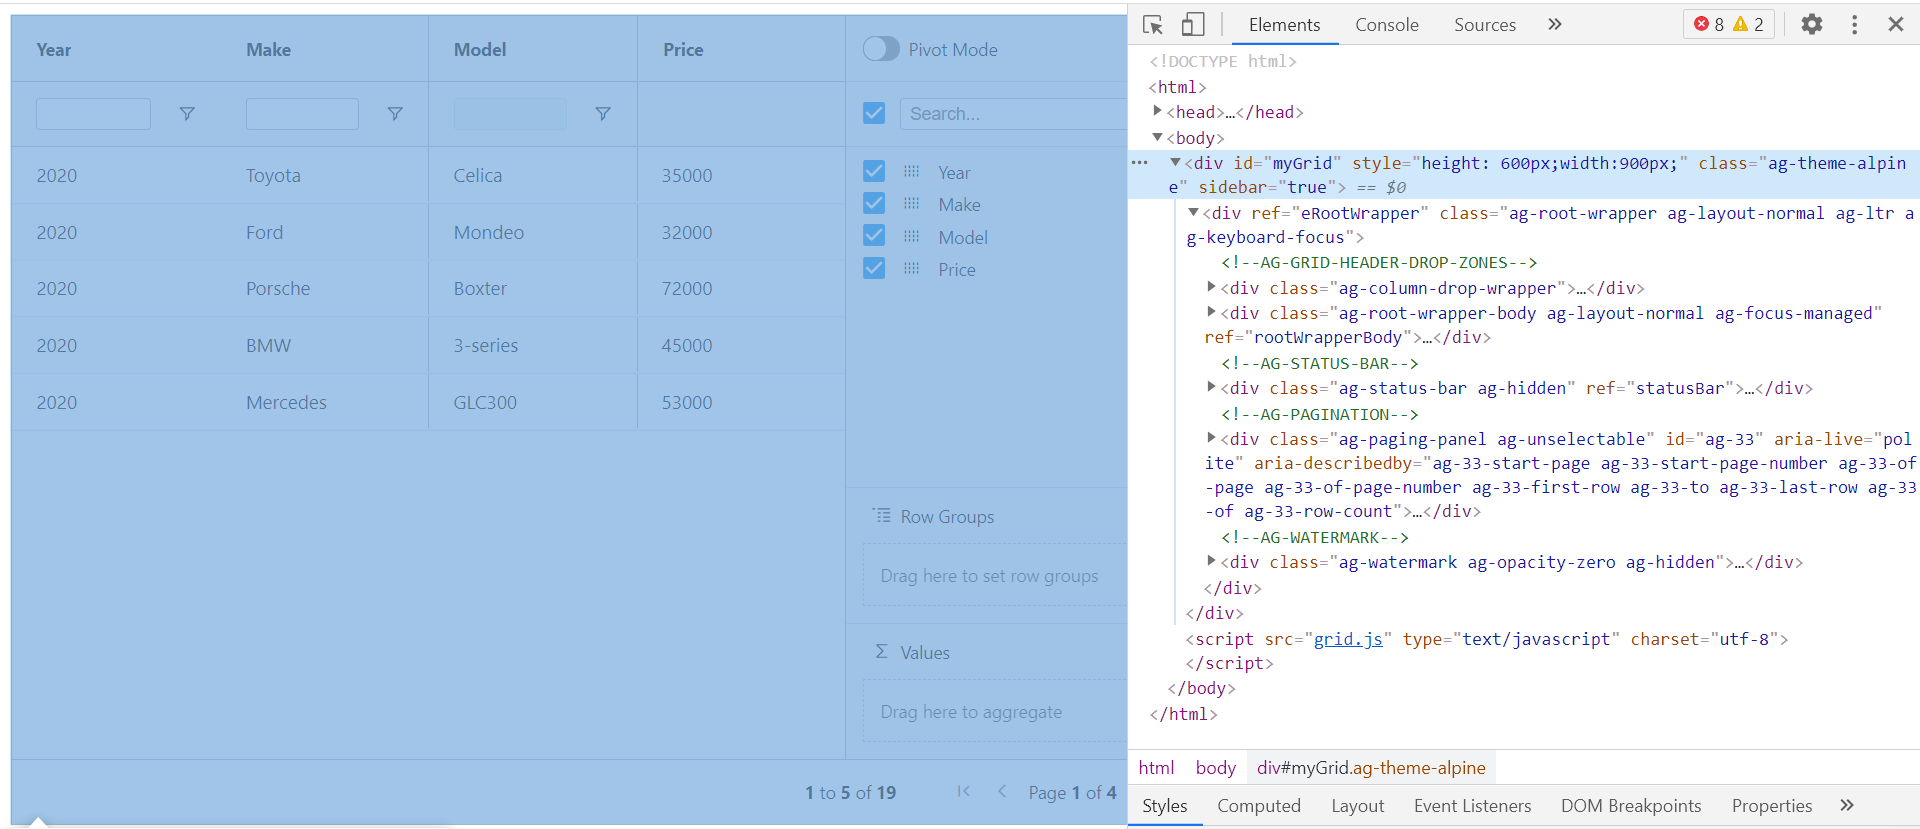Switch to the Sources tab
1920x829 pixels.
click(1484, 25)
